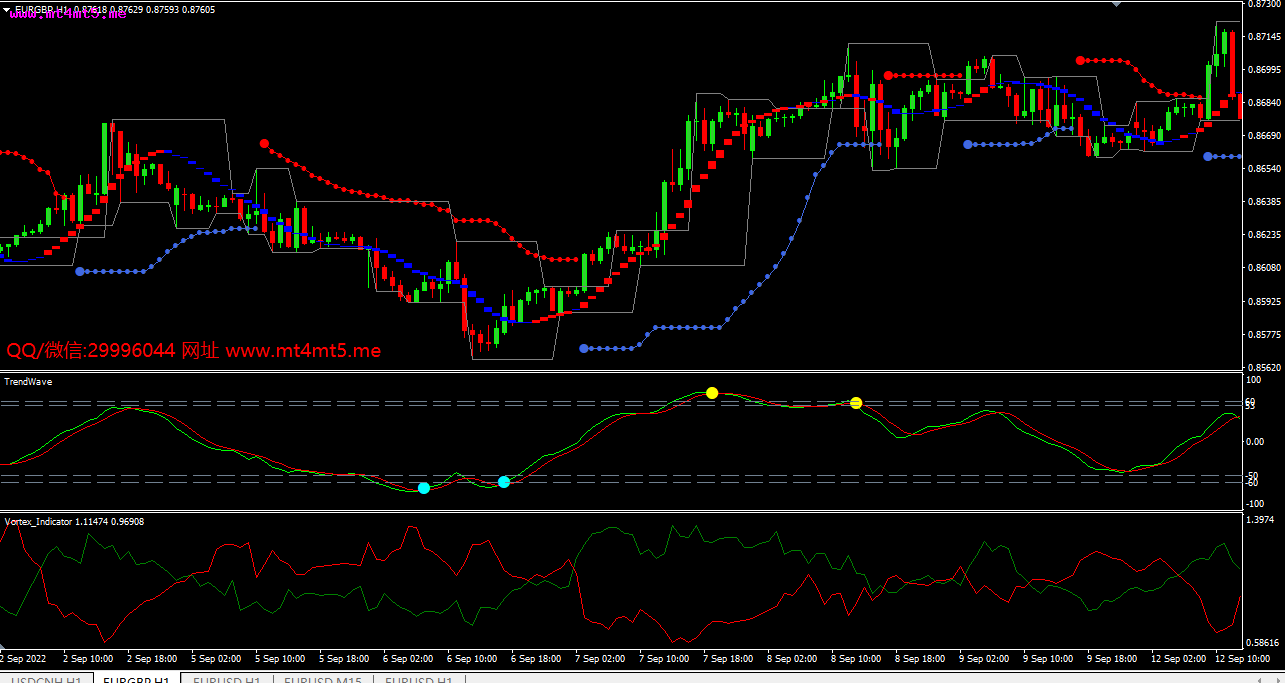Click the 2 Sep 18:00 time label

click(150, 659)
